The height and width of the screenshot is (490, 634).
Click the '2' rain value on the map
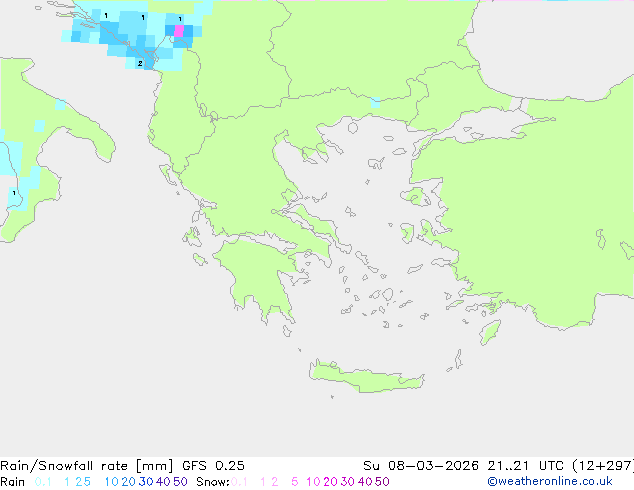[x=140, y=63]
